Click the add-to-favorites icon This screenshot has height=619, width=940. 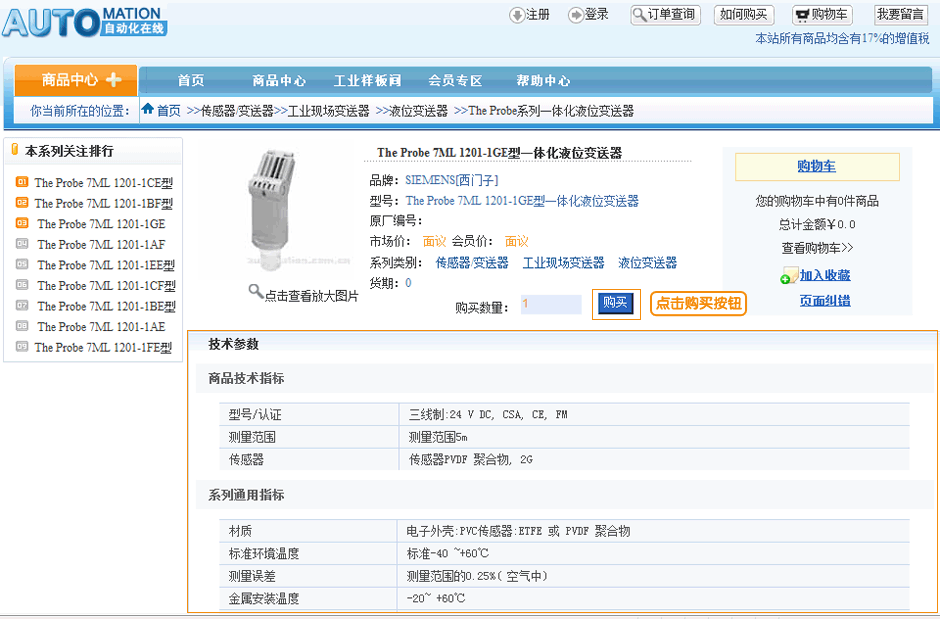[x=790, y=276]
